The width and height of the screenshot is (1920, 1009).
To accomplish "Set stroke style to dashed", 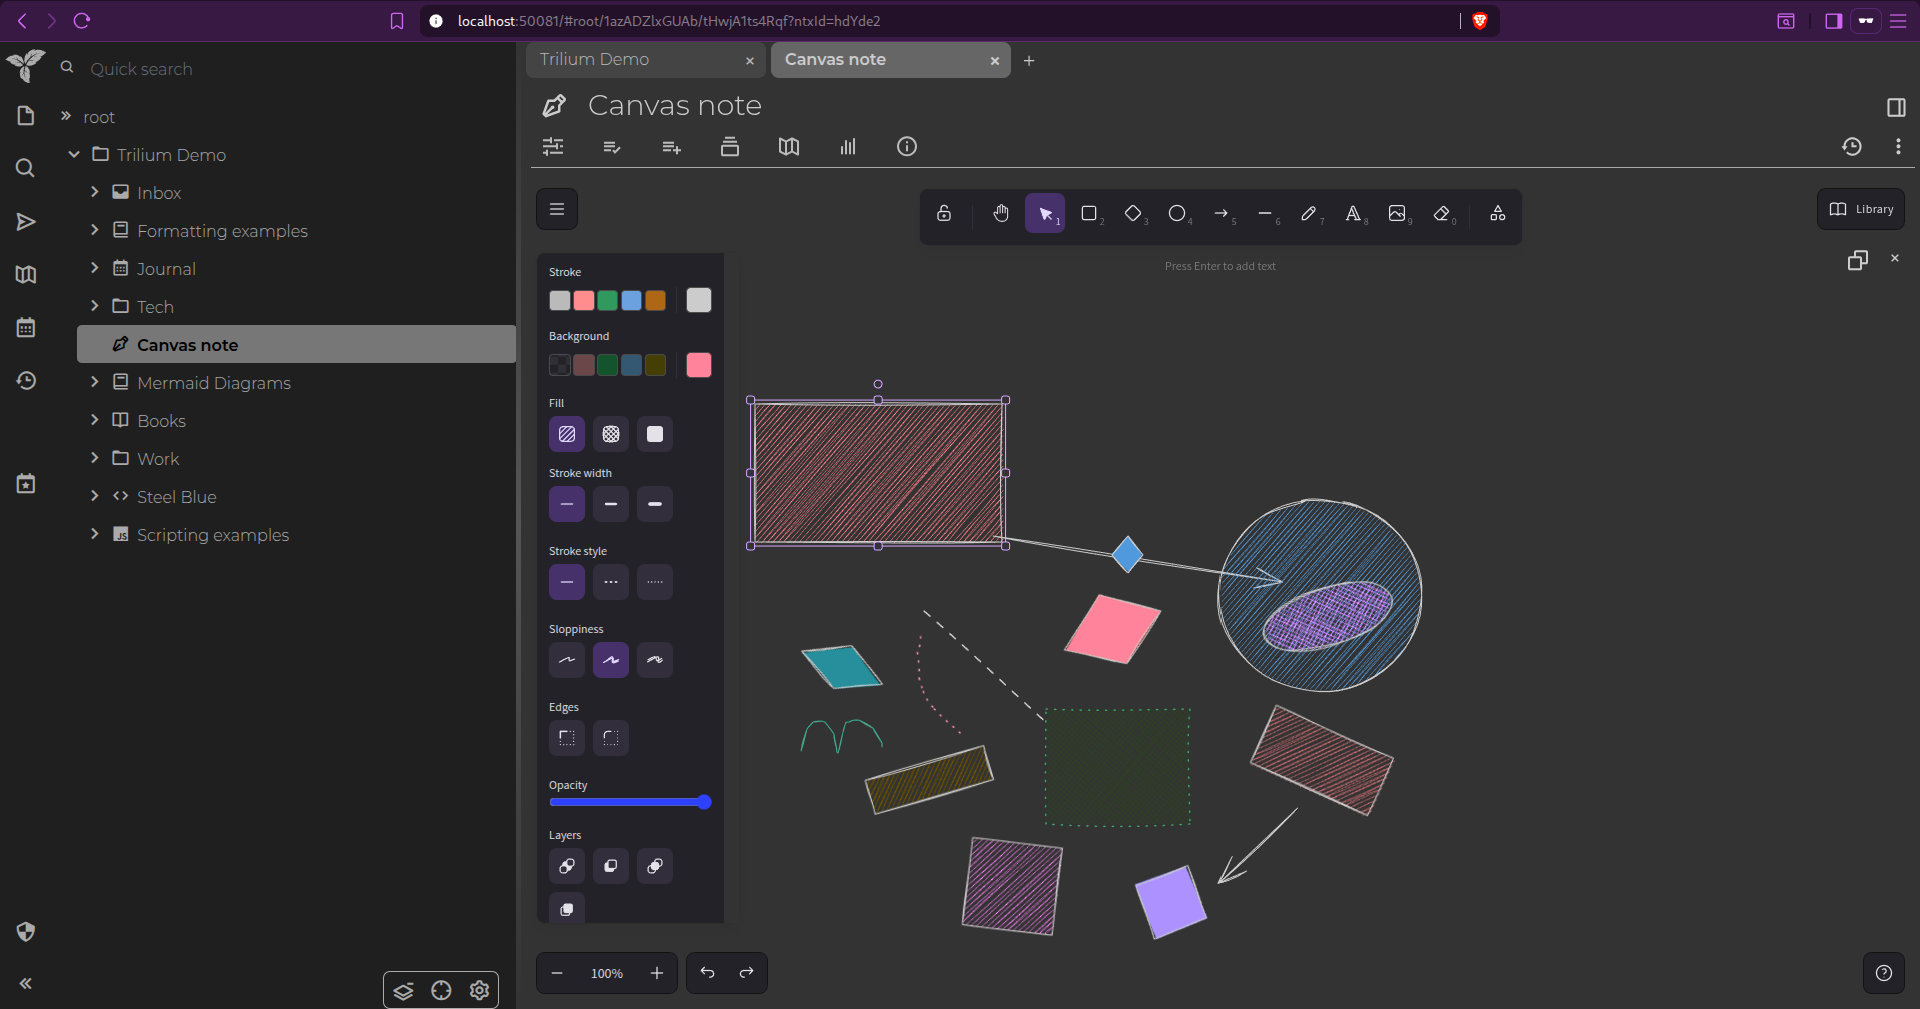I will point(611,582).
